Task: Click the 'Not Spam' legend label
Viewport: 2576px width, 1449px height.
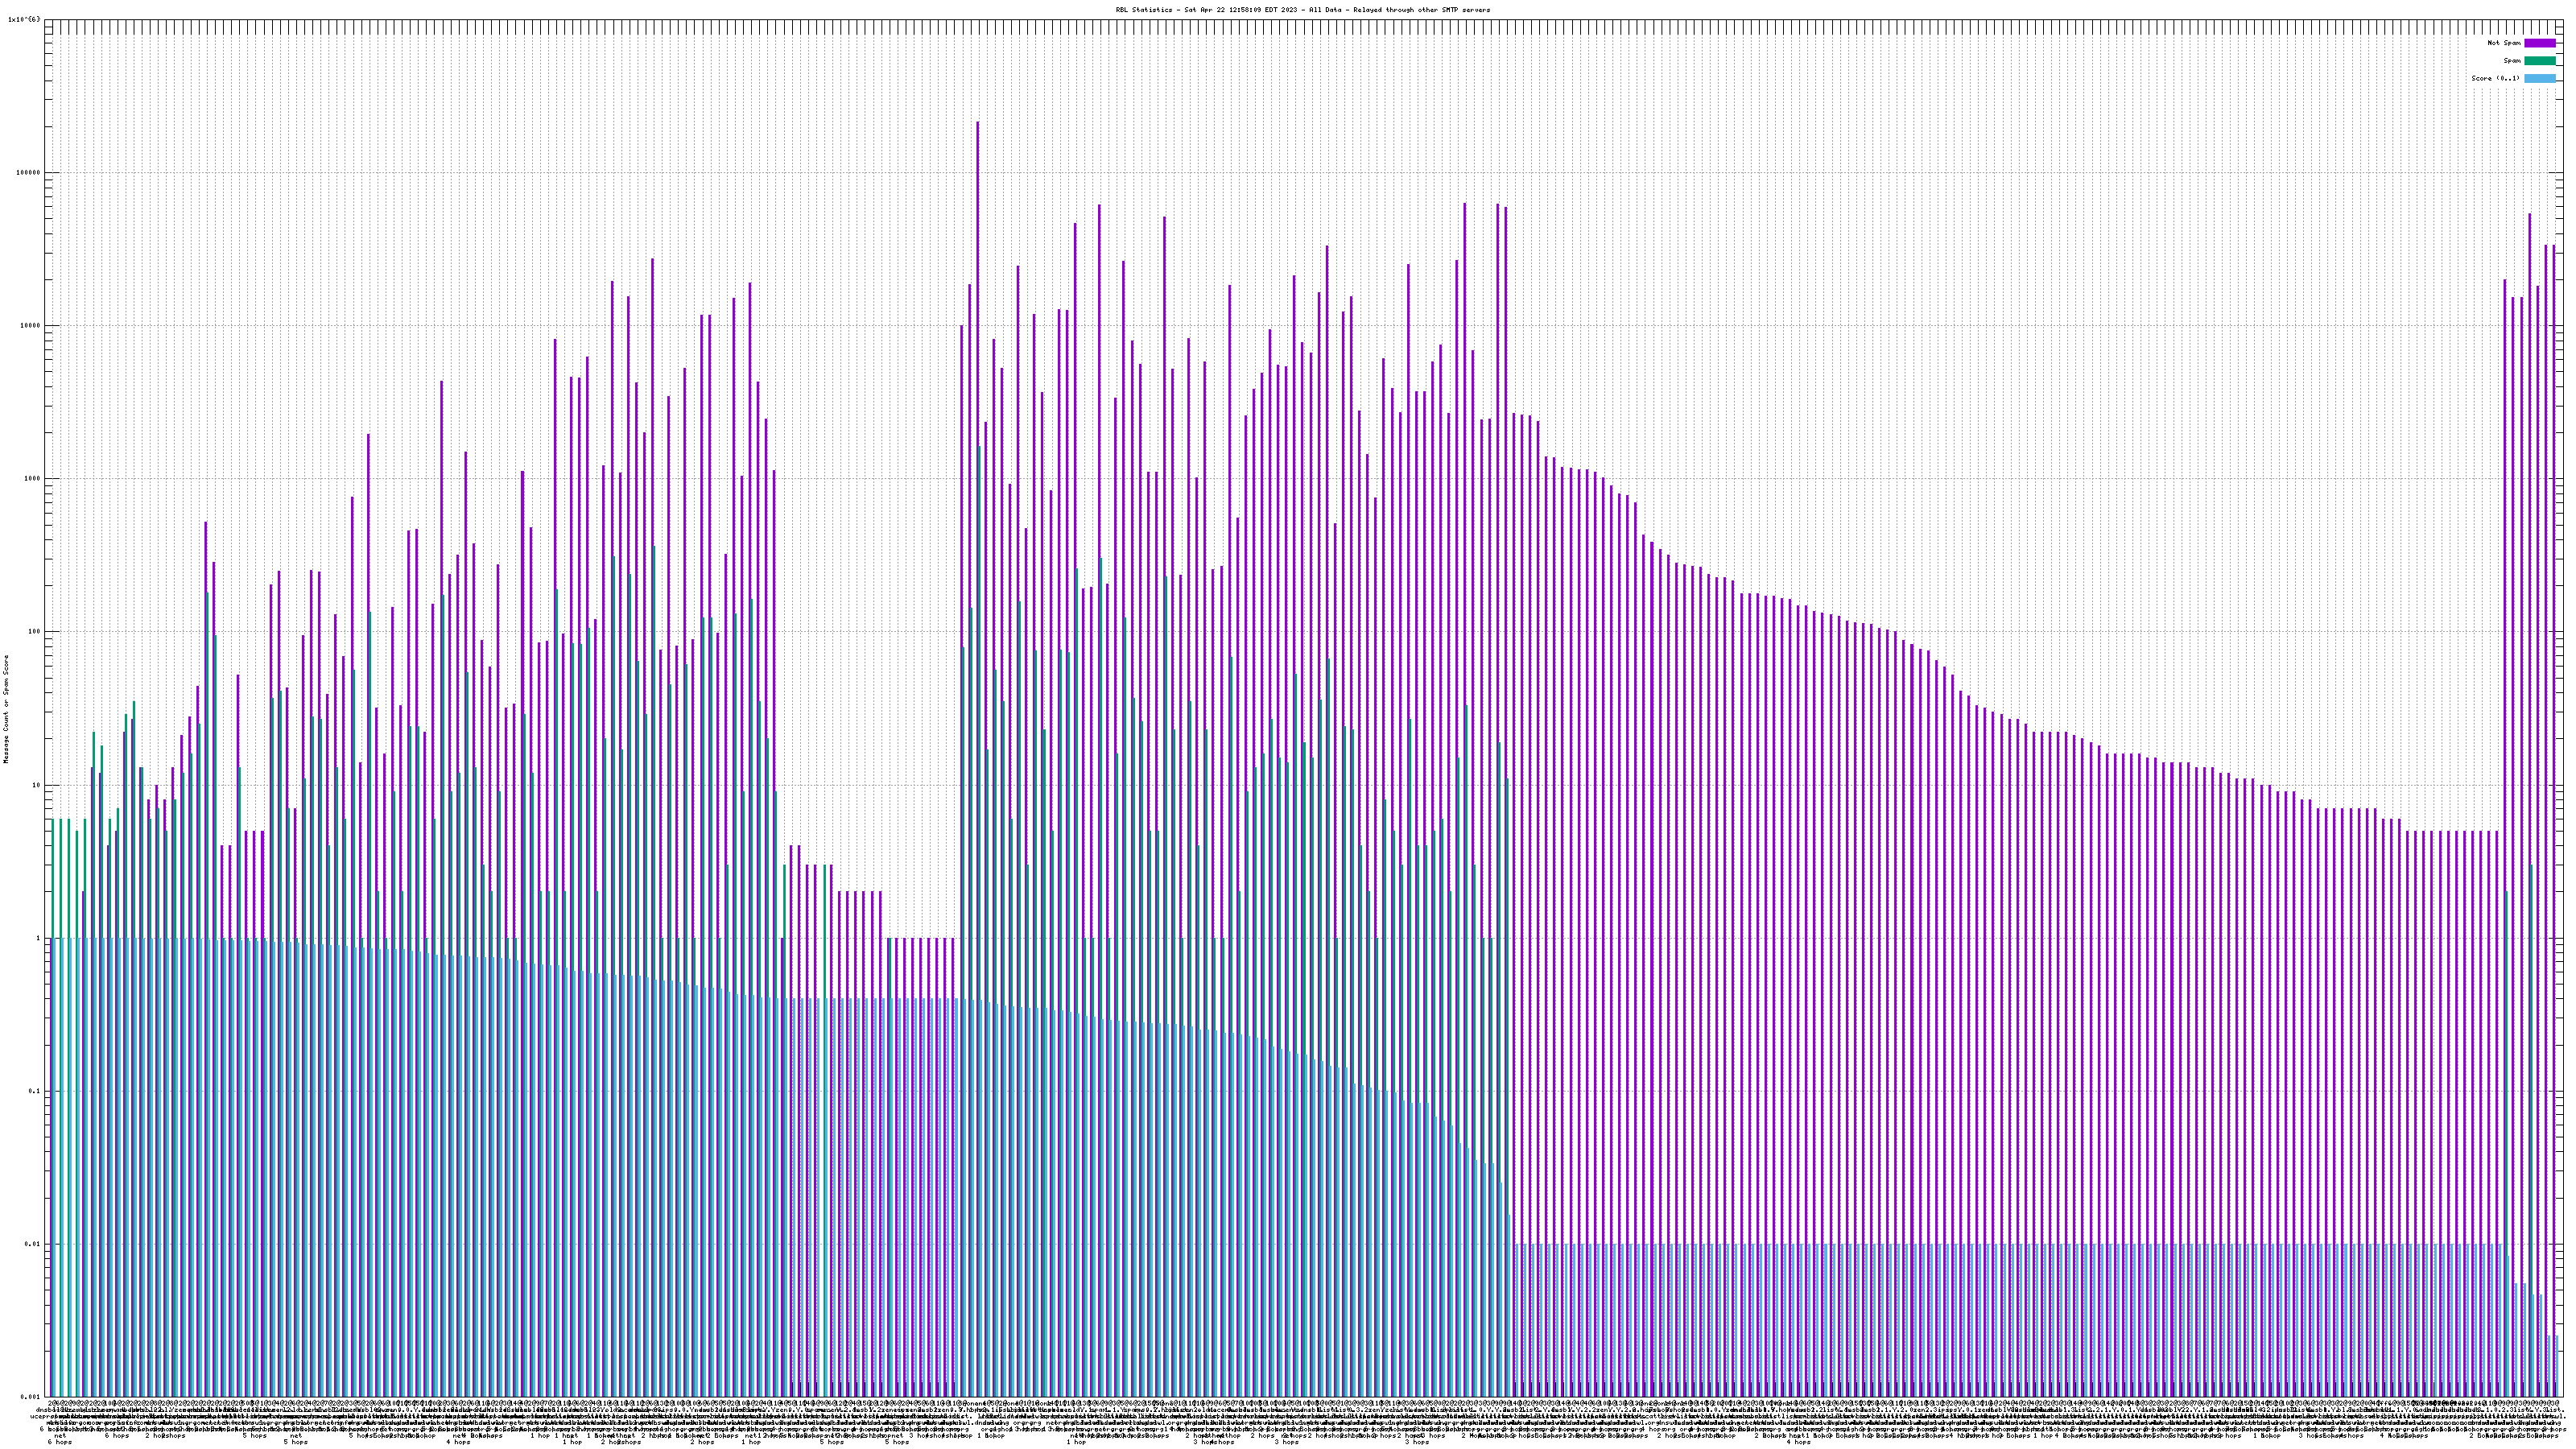Action: click(2504, 43)
